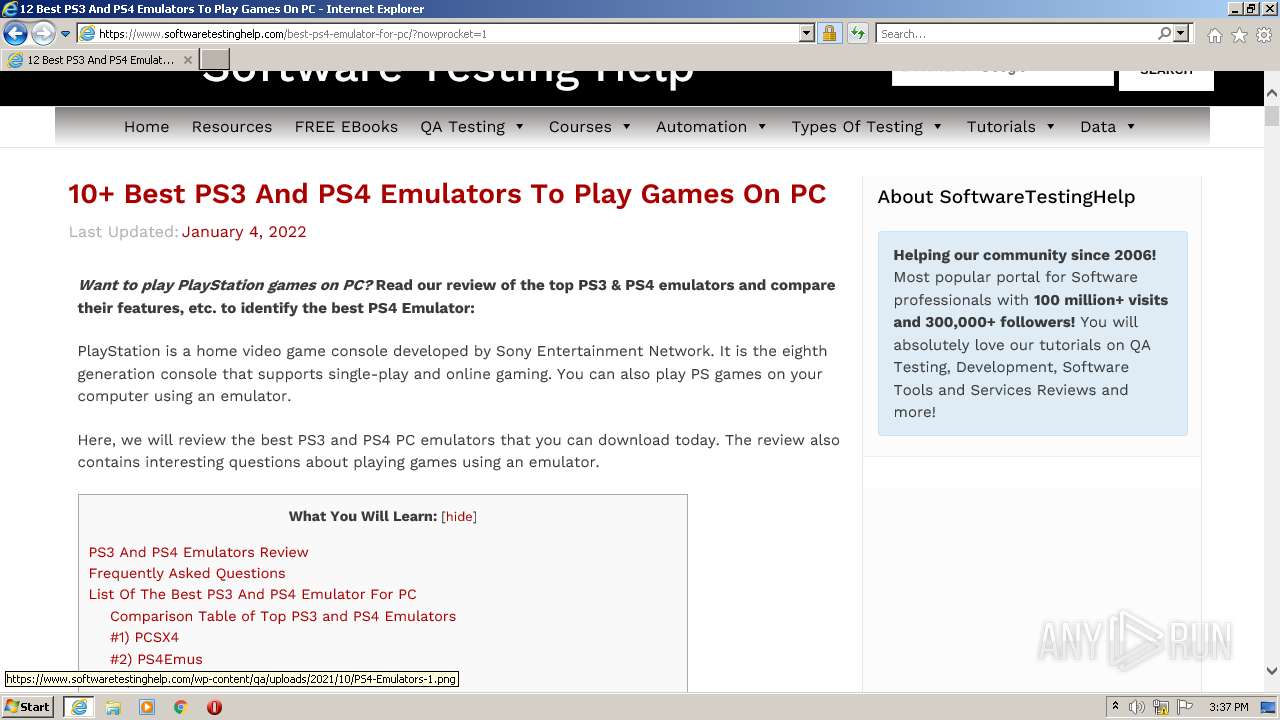Click the security lock icon
The width and height of the screenshot is (1280, 720).
click(x=829, y=34)
